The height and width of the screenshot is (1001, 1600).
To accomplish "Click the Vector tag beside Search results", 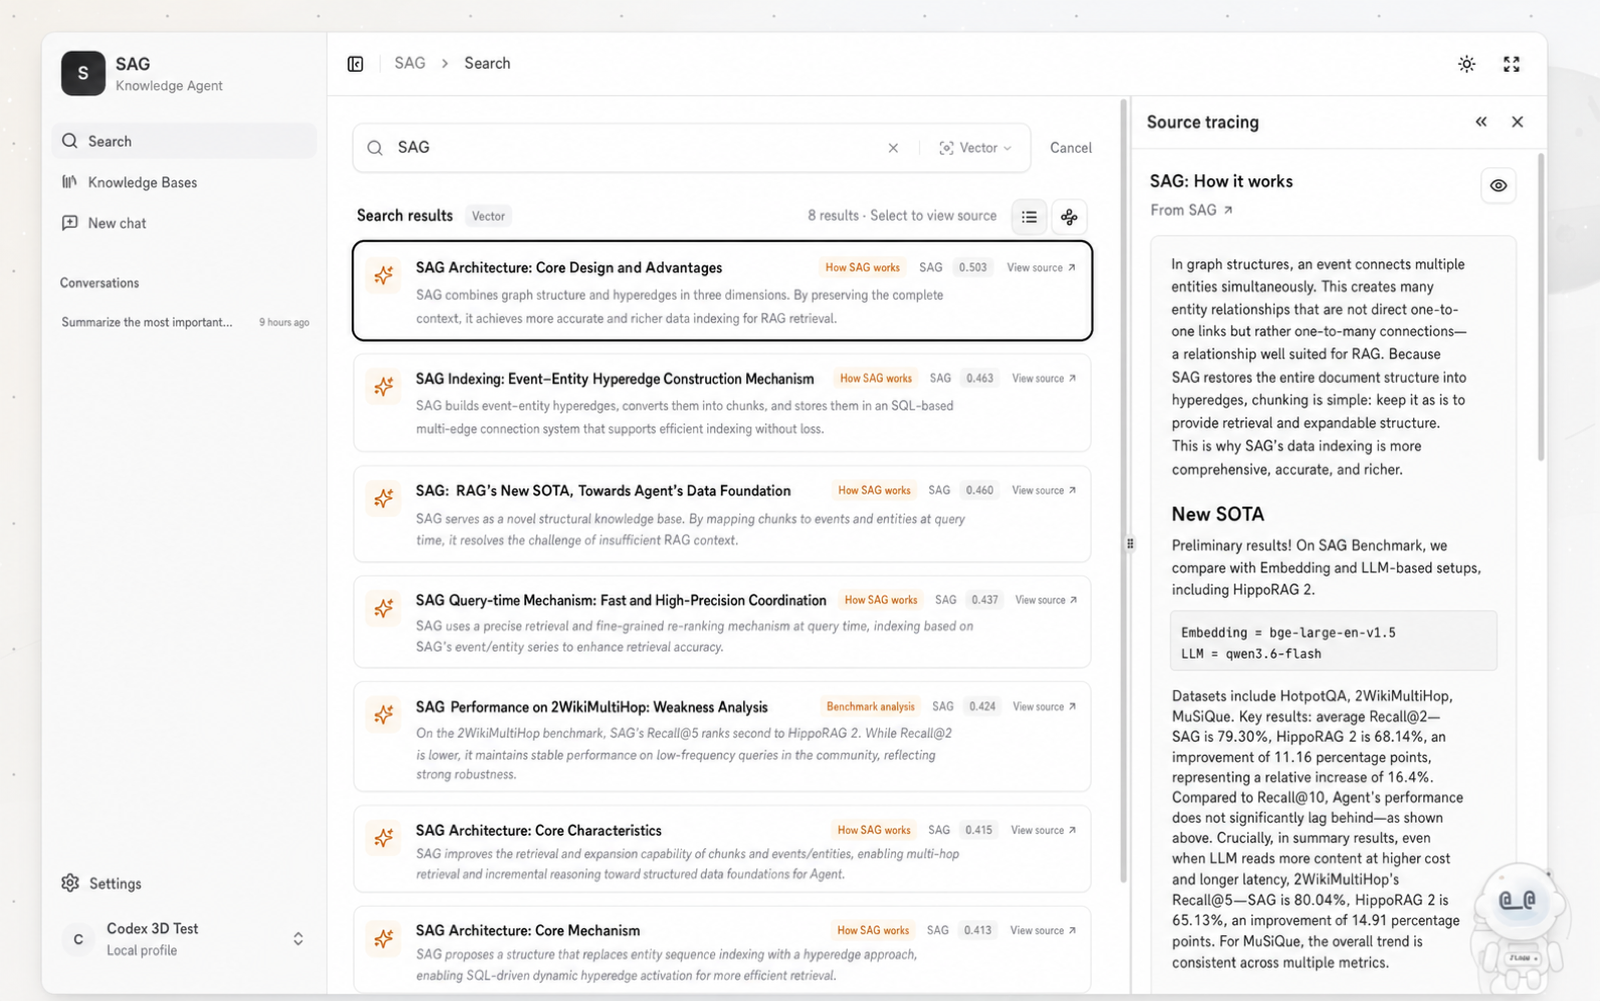I will coord(489,216).
